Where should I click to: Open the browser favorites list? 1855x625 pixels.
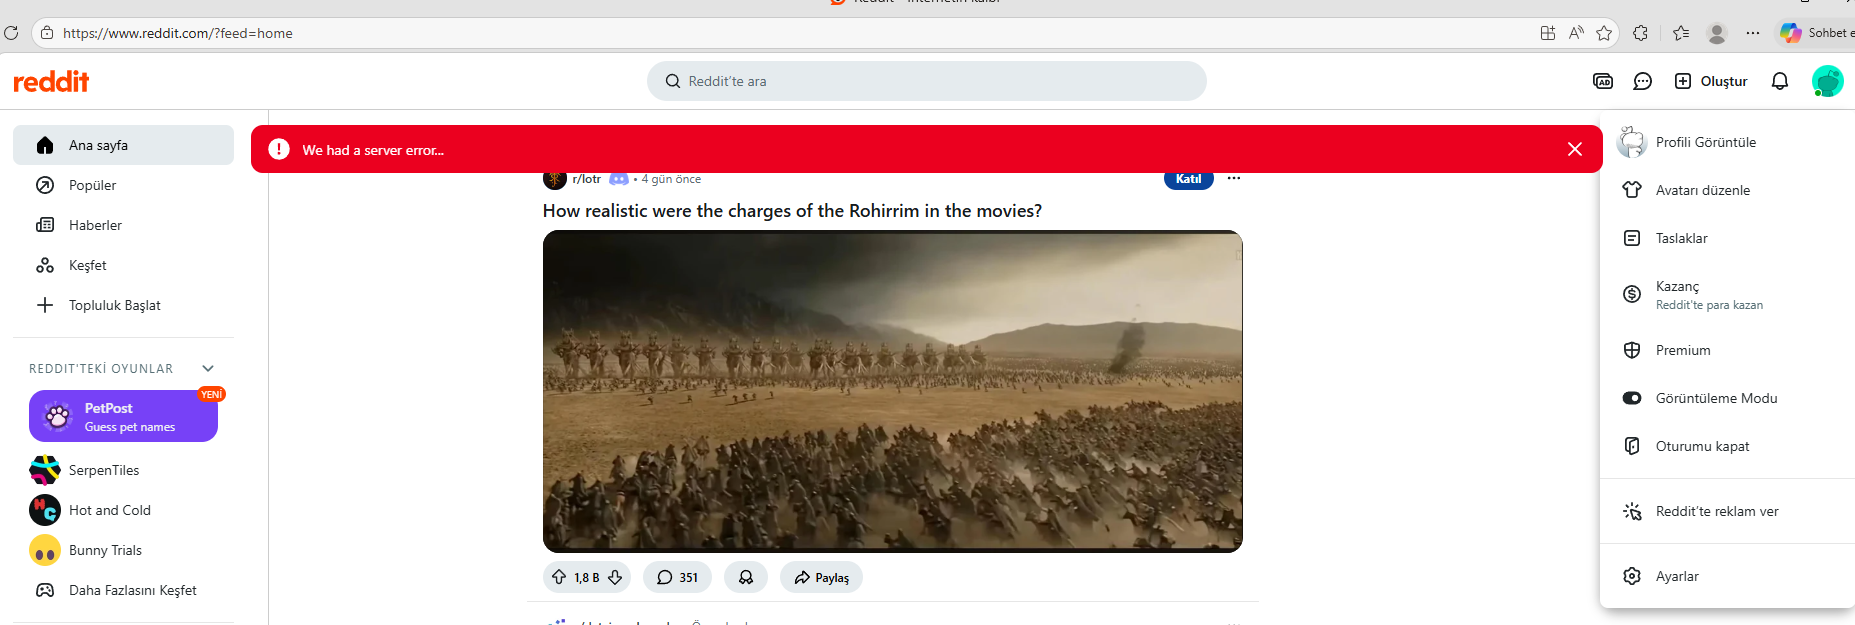(1681, 33)
